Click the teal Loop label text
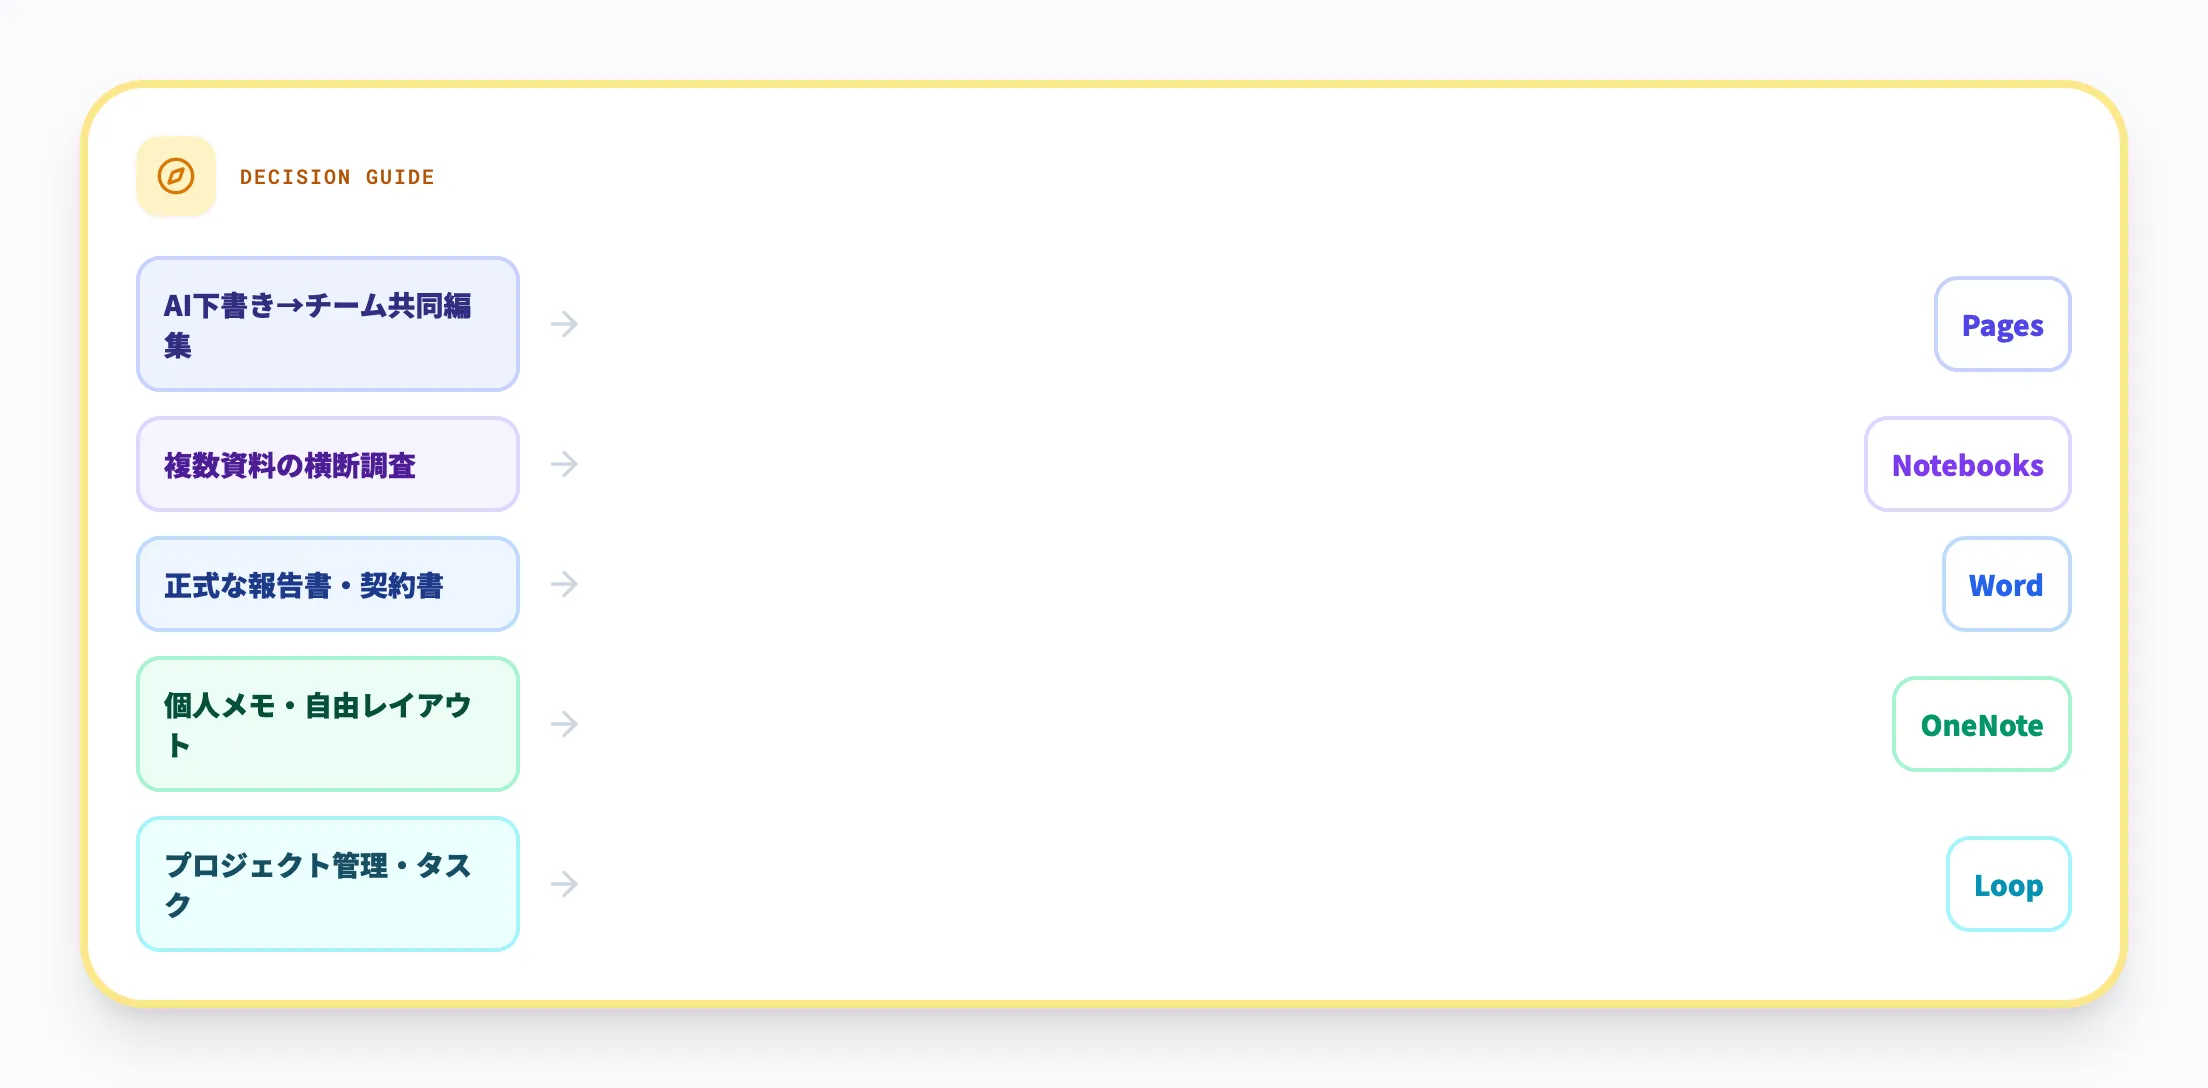The width and height of the screenshot is (2208, 1088). click(2008, 886)
